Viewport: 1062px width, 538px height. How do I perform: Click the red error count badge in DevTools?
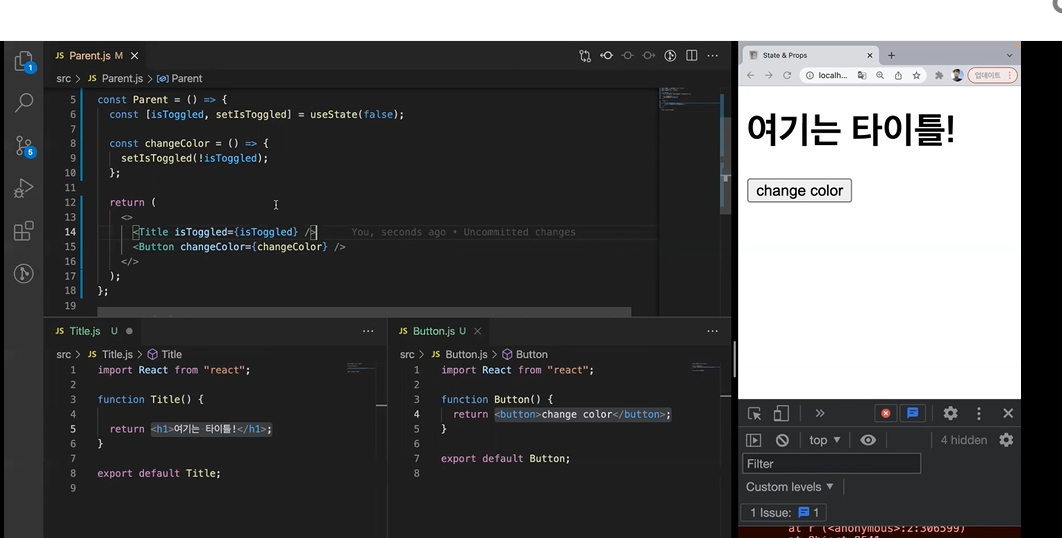point(885,413)
